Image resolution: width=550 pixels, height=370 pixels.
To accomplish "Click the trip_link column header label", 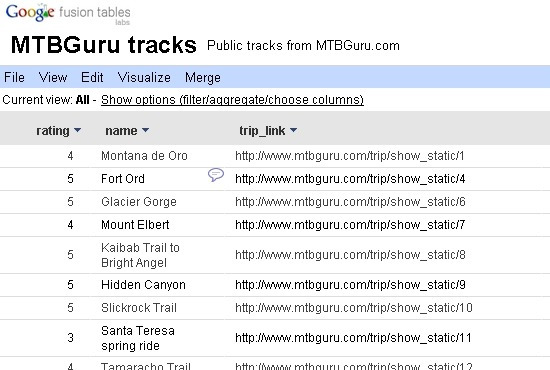I will pyautogui.click(x=262, y=131).
